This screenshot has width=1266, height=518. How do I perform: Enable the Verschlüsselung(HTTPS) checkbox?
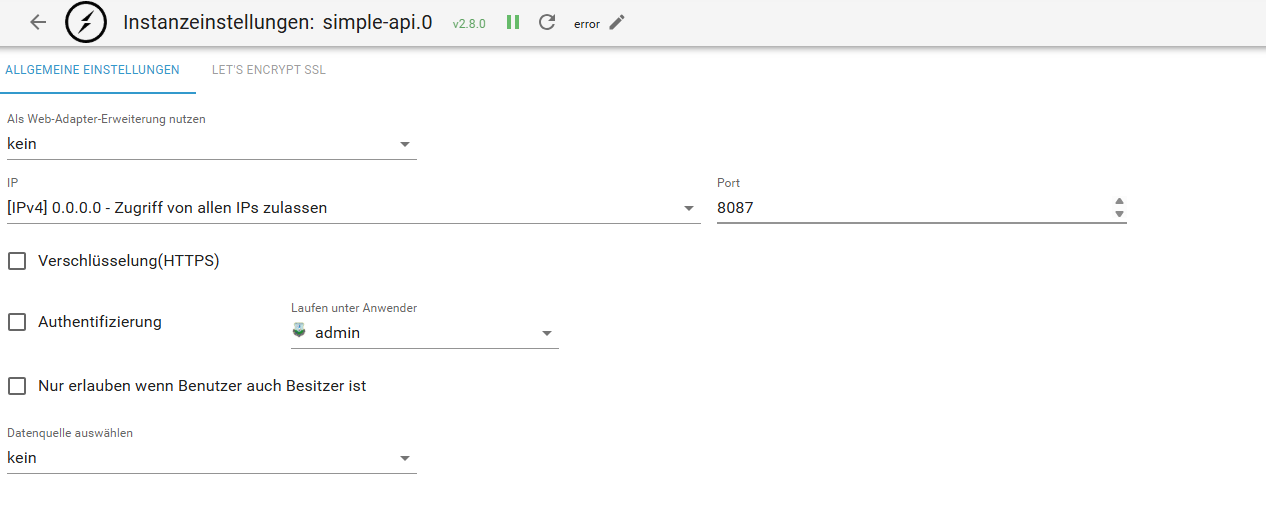click(17, 261)
